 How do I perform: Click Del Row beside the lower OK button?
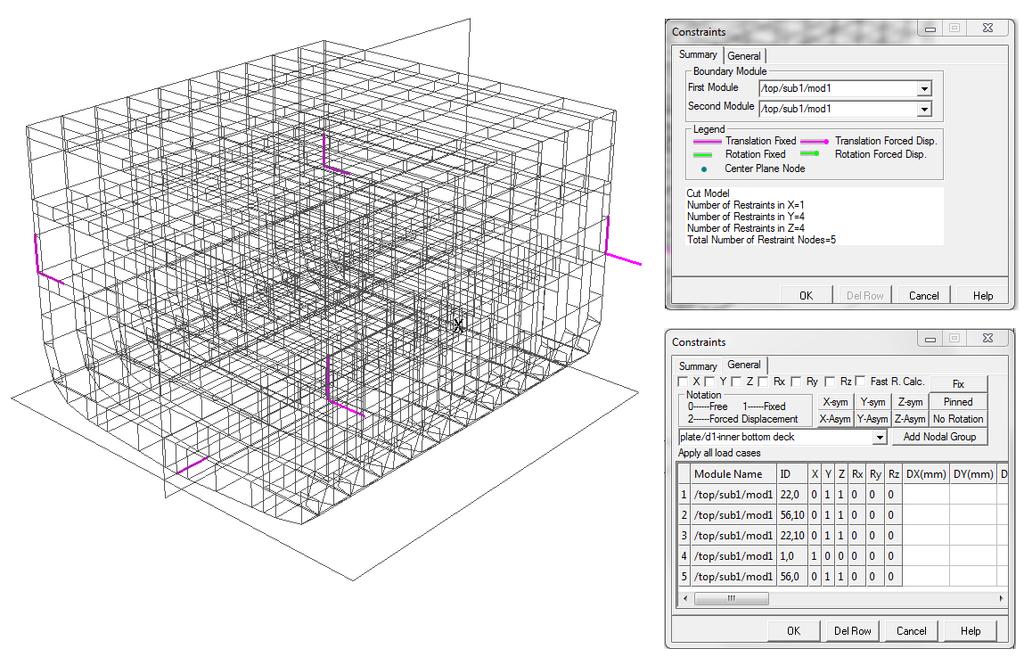(x=852, y=631)
